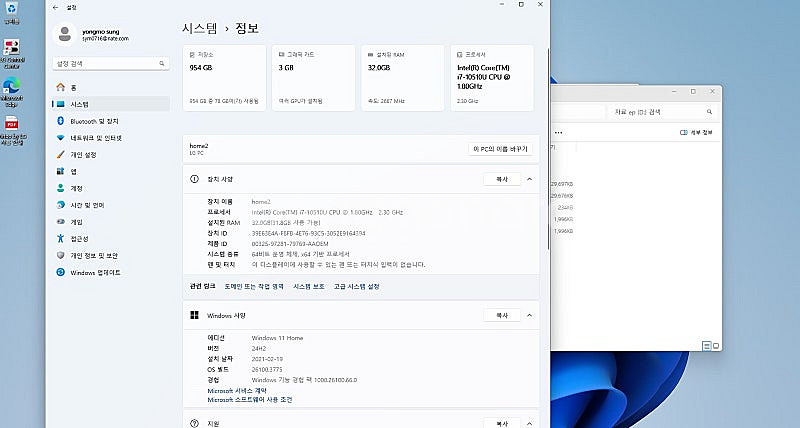Click File Explorer search magnifier icon

click(709, 112)
